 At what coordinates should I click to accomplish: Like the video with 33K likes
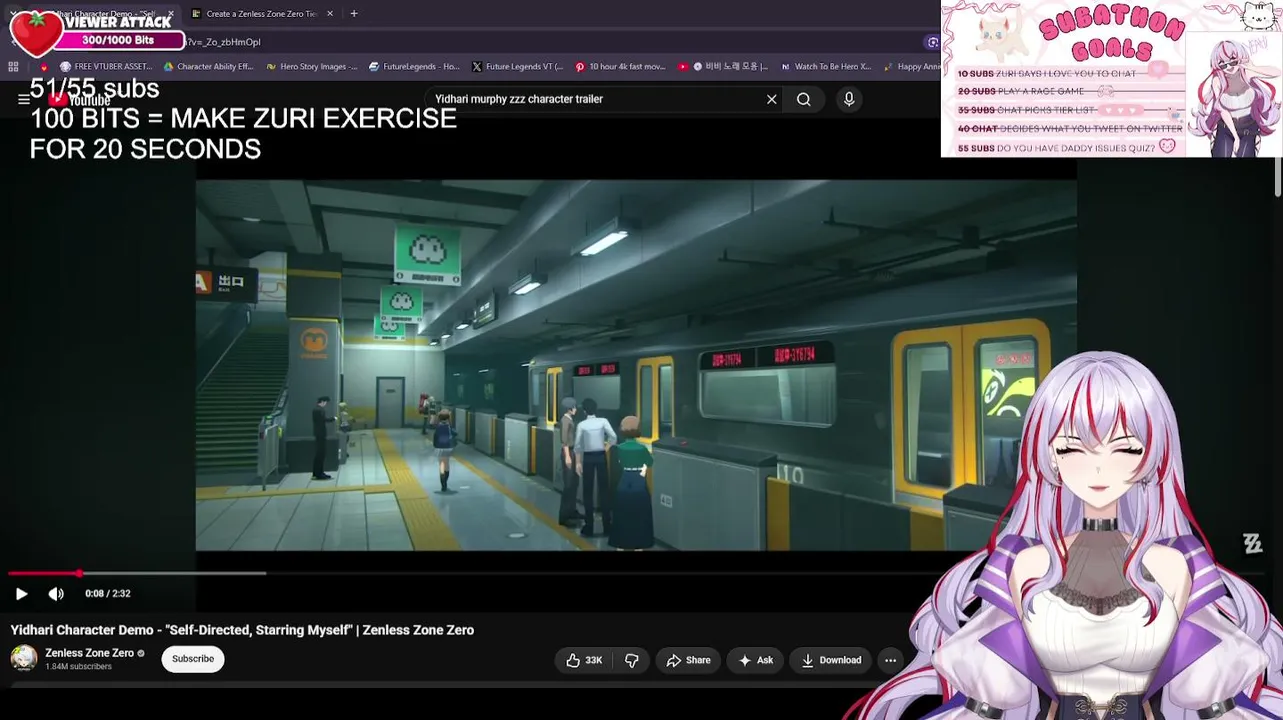[584, 660]
